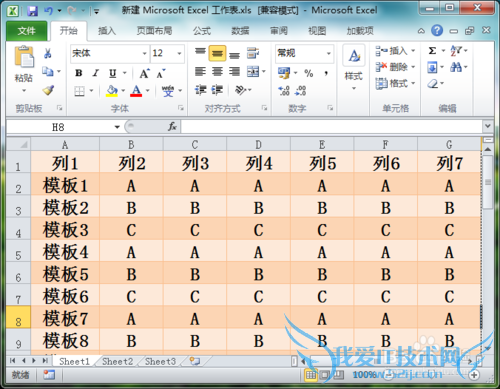Switch to Page Layout view button
This screenshot has width=500, height=389.
coord(324,375)
